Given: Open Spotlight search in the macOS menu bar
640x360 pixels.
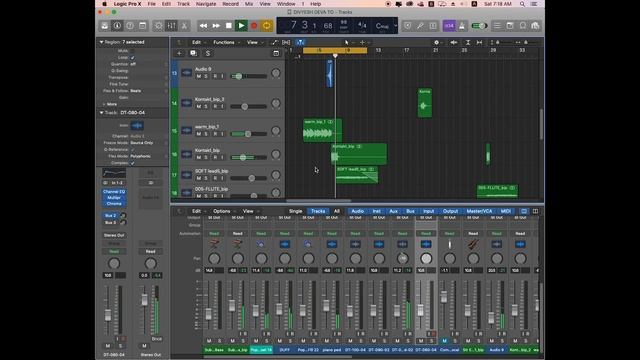Looking at the screenshot, I should pyautogui.click(x=522, y=4).
